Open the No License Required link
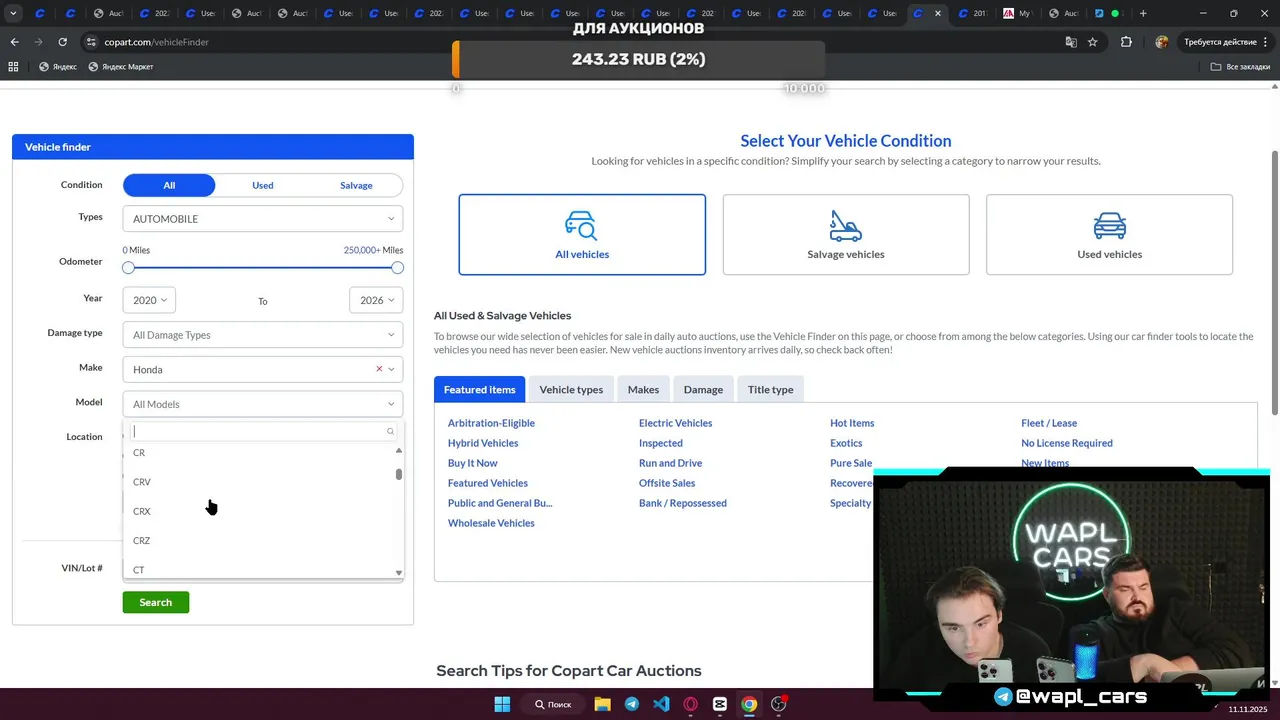 [x=1067, y=443]
